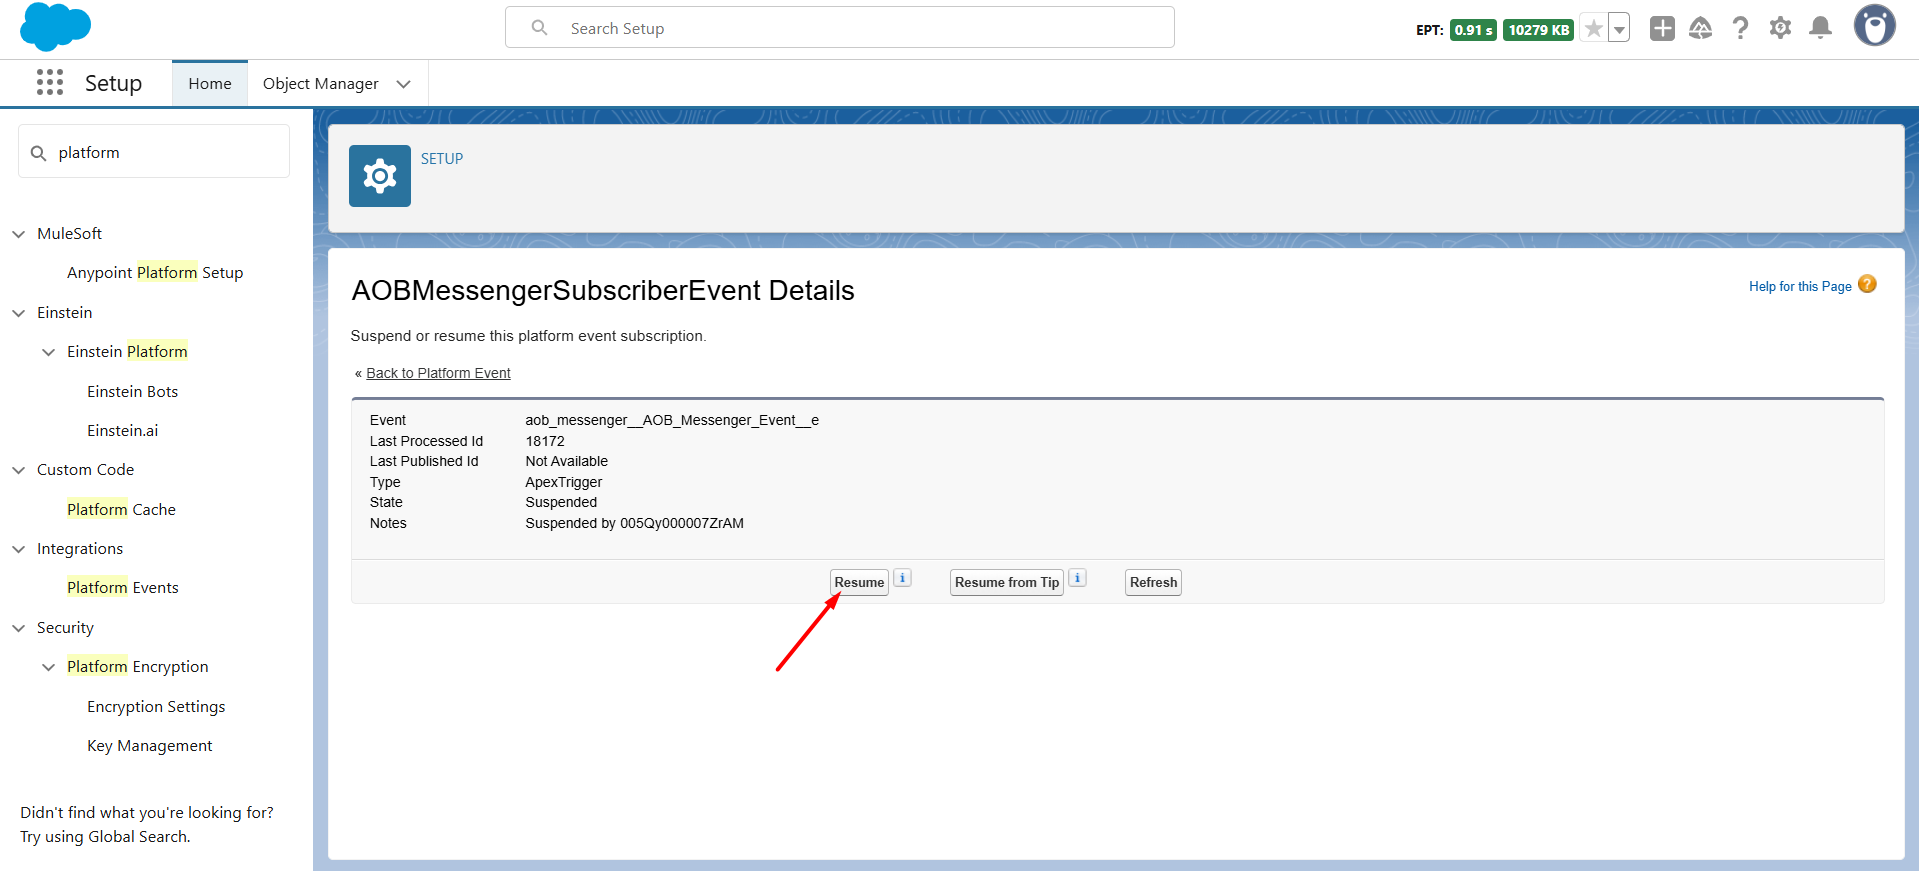Open Platform Events in sidebar
Screen dimensions: 1919x871
(123, 588)
